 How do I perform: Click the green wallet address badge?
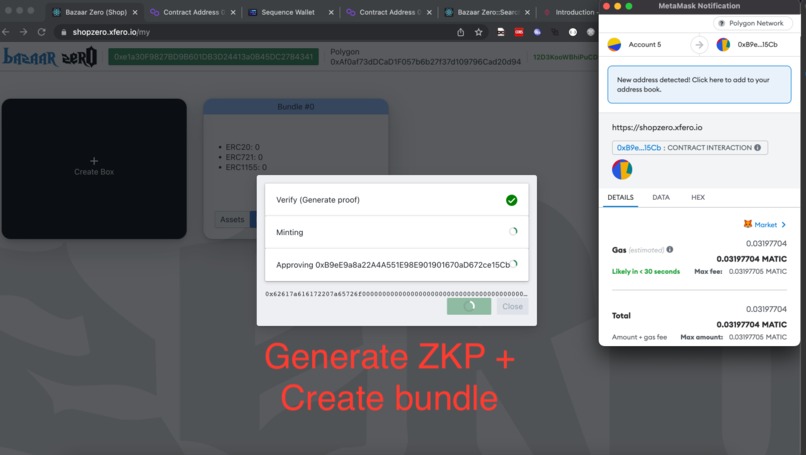(x=213, y=57)
